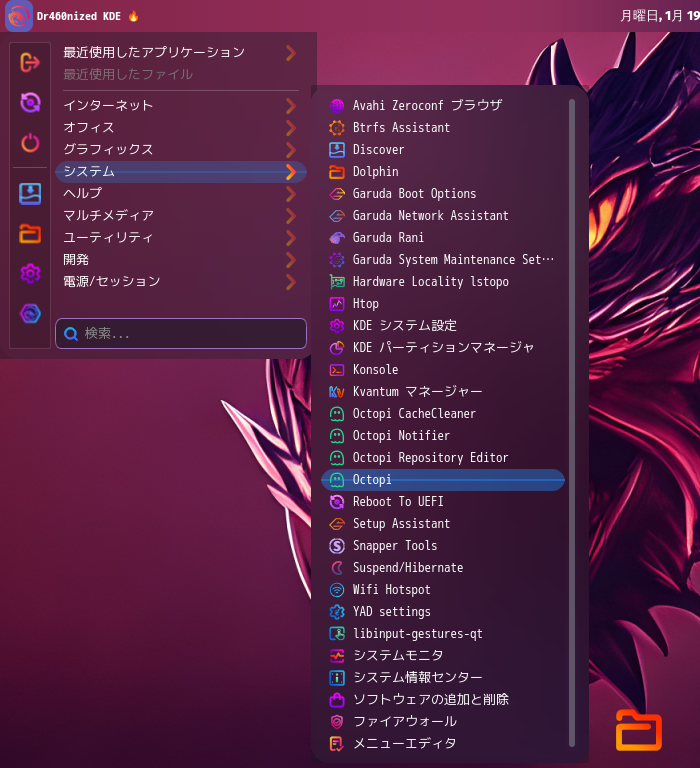
Task: Click the desktop folder icon at bottom right
Action: pos(639,730)
